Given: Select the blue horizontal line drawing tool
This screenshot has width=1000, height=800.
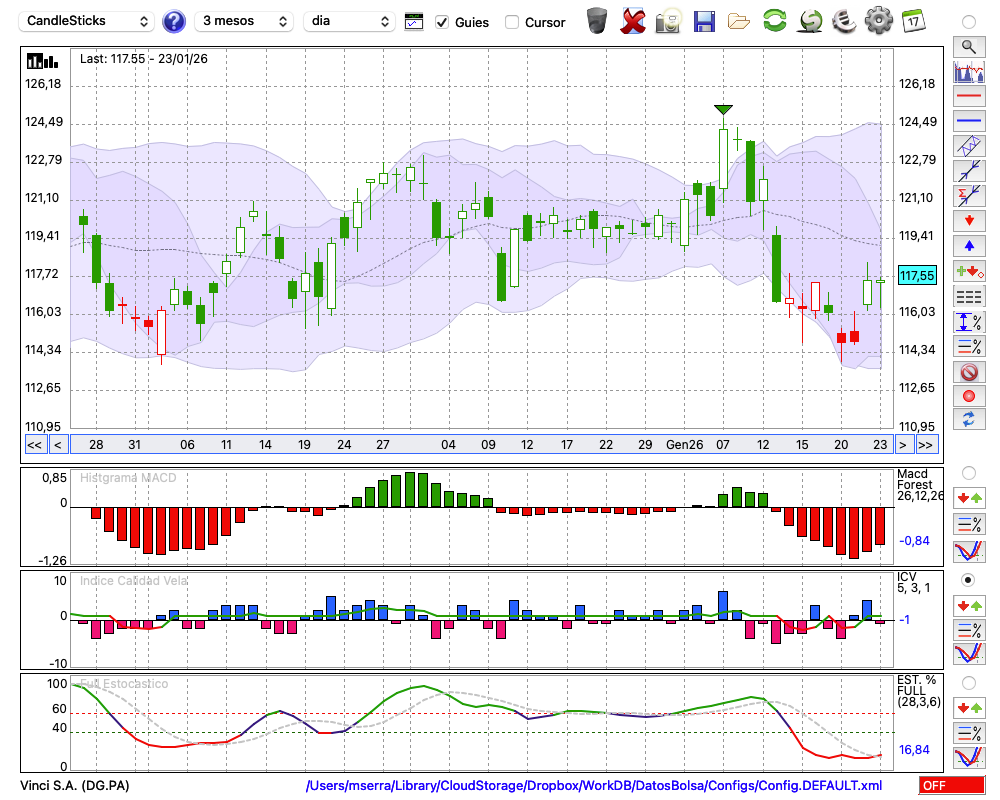Looking at the screenshot, I should [x=968, y=121].
